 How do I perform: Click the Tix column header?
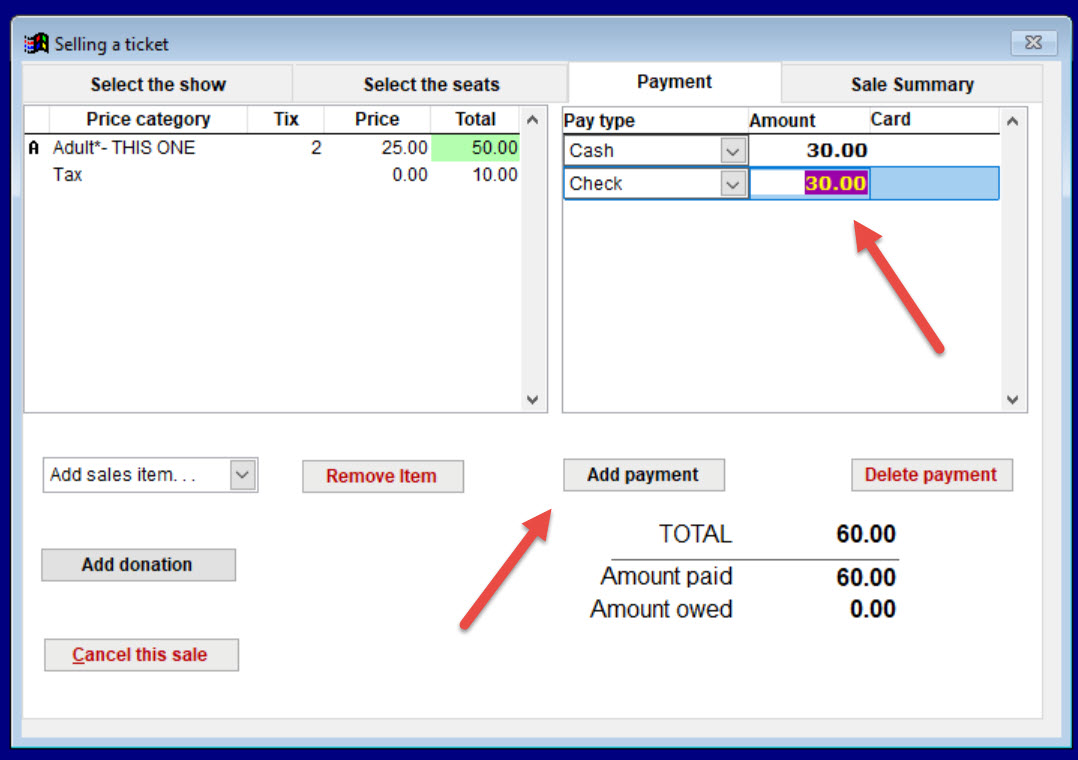point(285,120)
